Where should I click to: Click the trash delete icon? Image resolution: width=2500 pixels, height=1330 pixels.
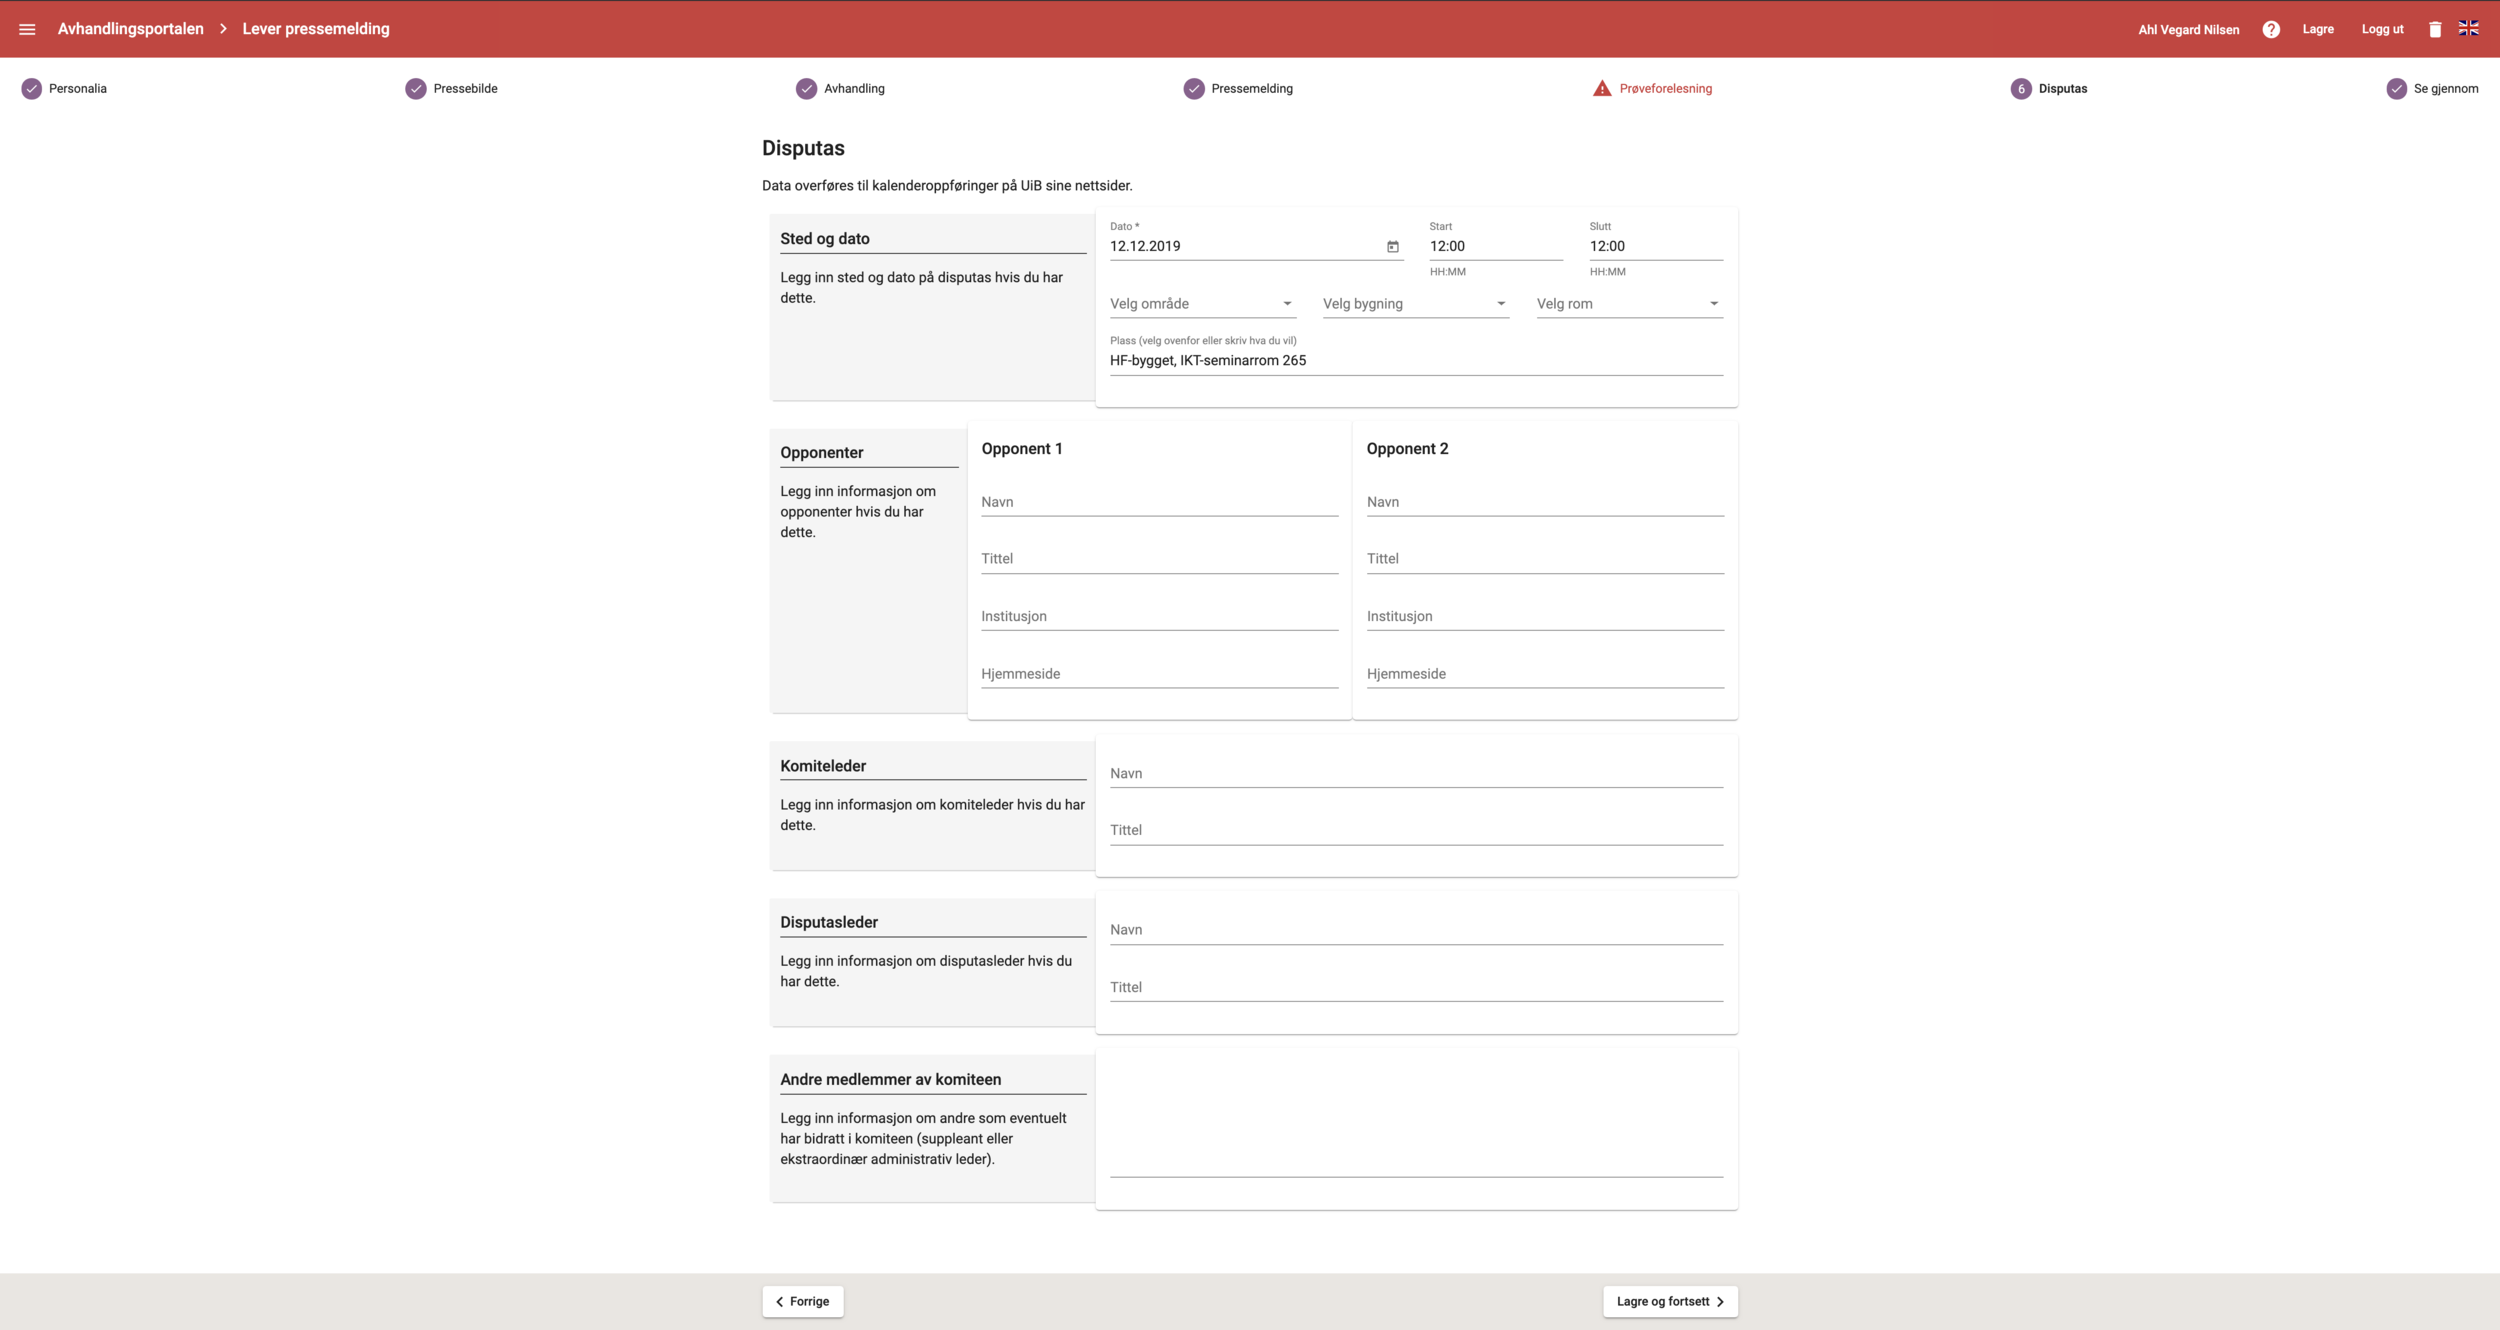(2435, 29)
